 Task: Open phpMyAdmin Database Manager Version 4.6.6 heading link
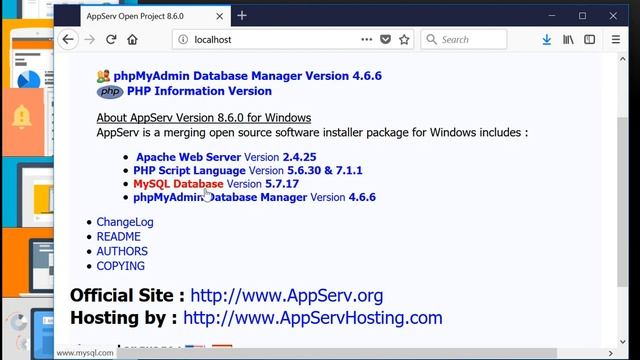pos(247,76)
